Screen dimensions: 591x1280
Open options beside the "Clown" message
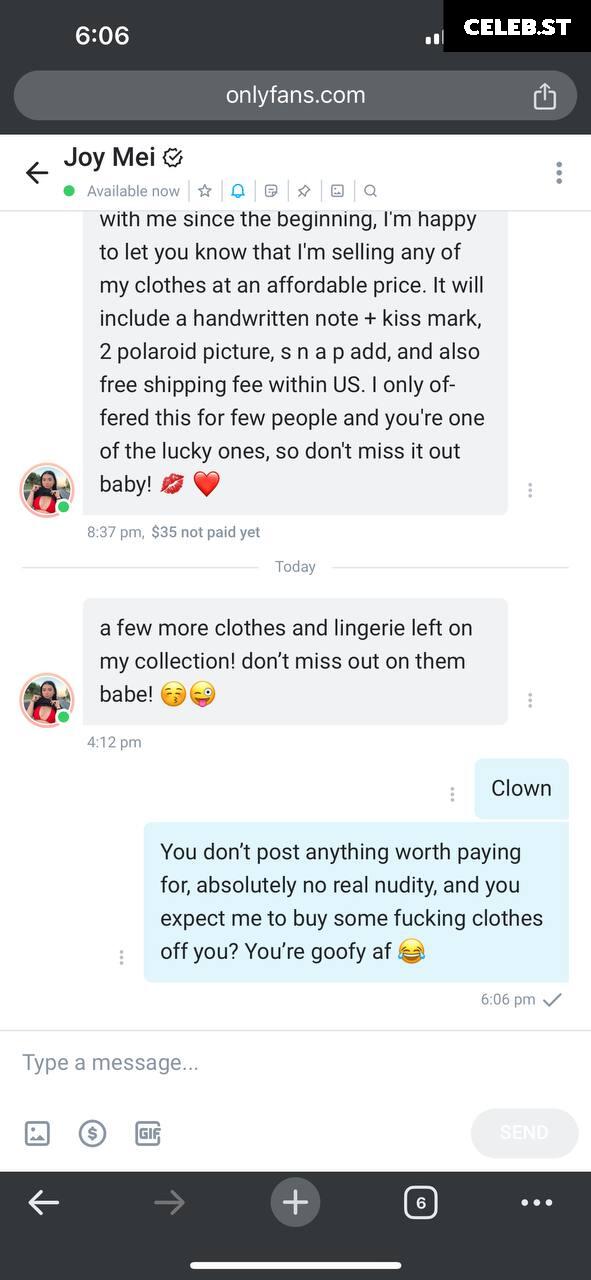tap(452, 794)
